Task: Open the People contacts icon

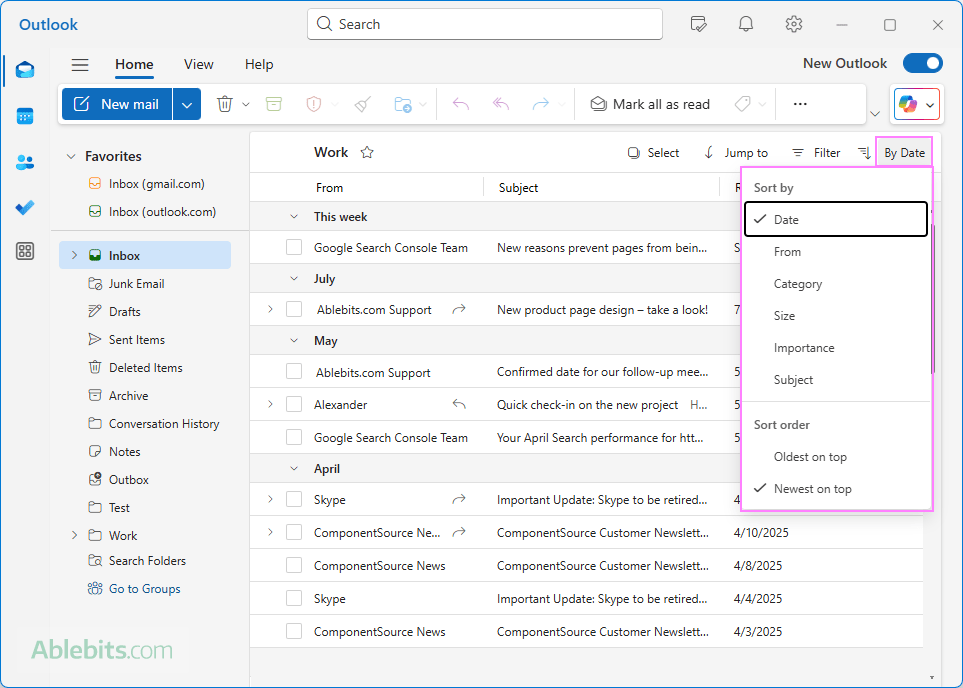Action: pos(25,162)
